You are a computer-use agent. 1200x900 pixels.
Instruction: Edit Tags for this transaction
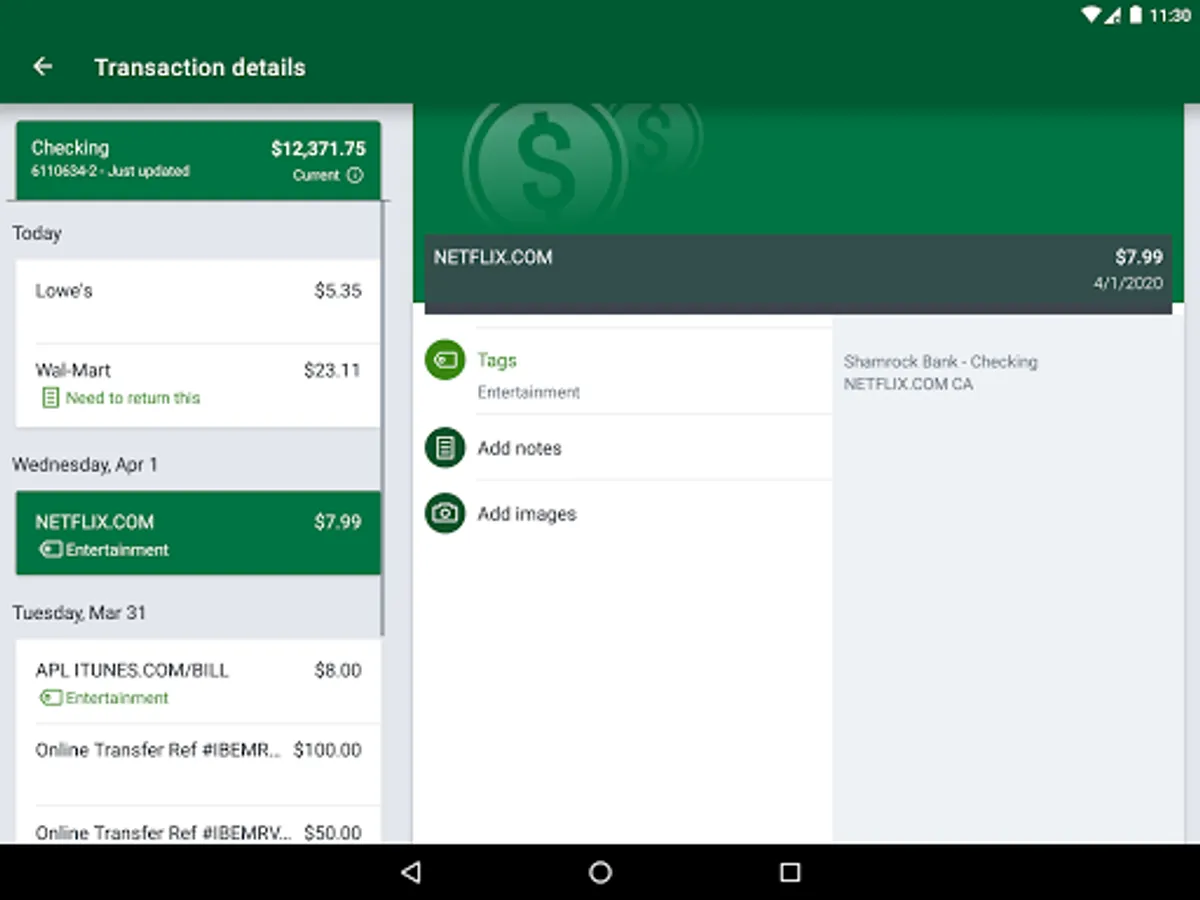(628, 371)
